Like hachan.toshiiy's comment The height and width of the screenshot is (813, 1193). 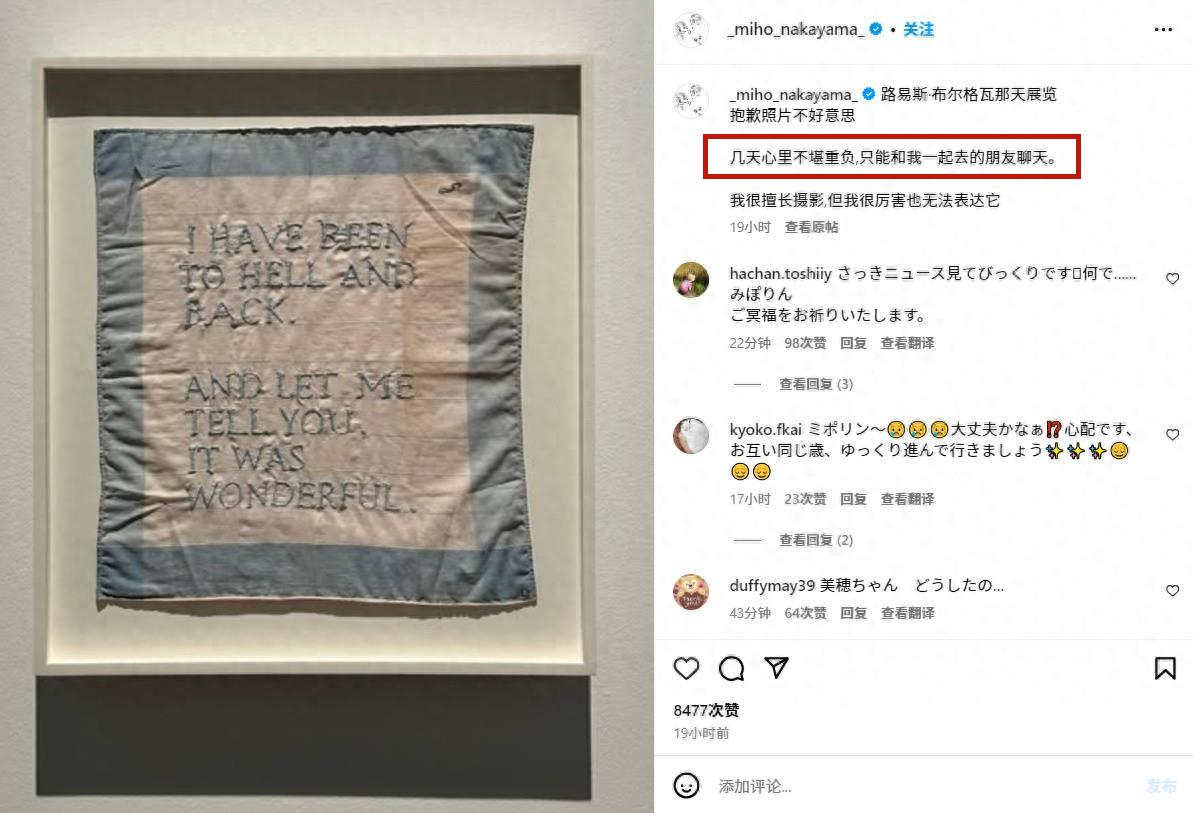[1172, 279]
